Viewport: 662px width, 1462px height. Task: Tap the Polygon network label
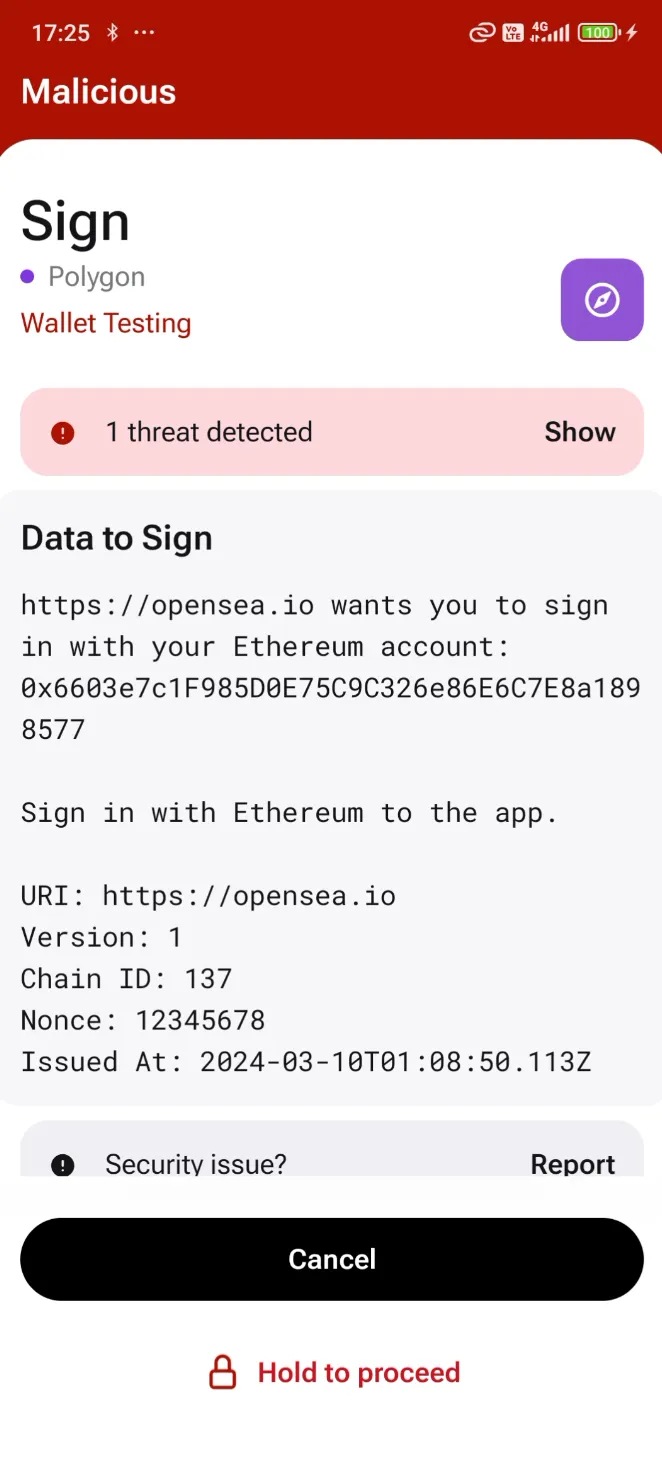tap(97, 277)
